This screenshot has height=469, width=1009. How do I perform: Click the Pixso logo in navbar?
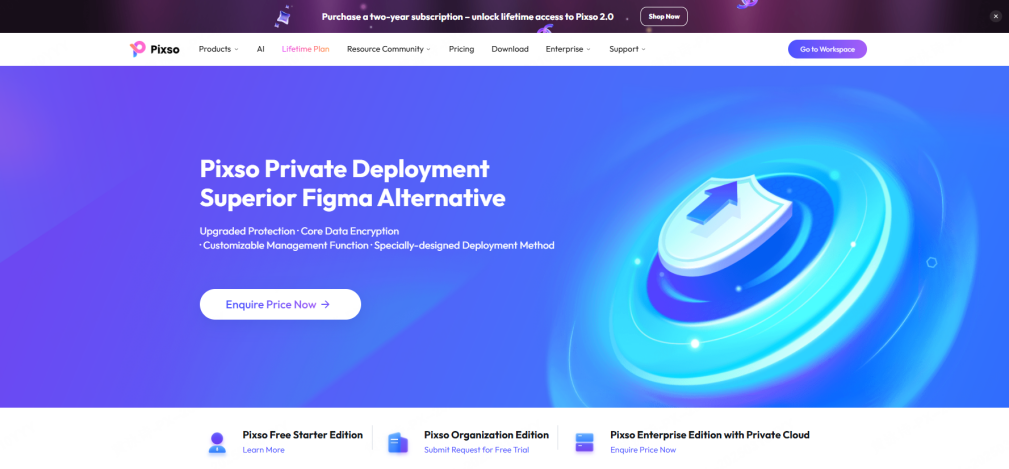[154, 49]
